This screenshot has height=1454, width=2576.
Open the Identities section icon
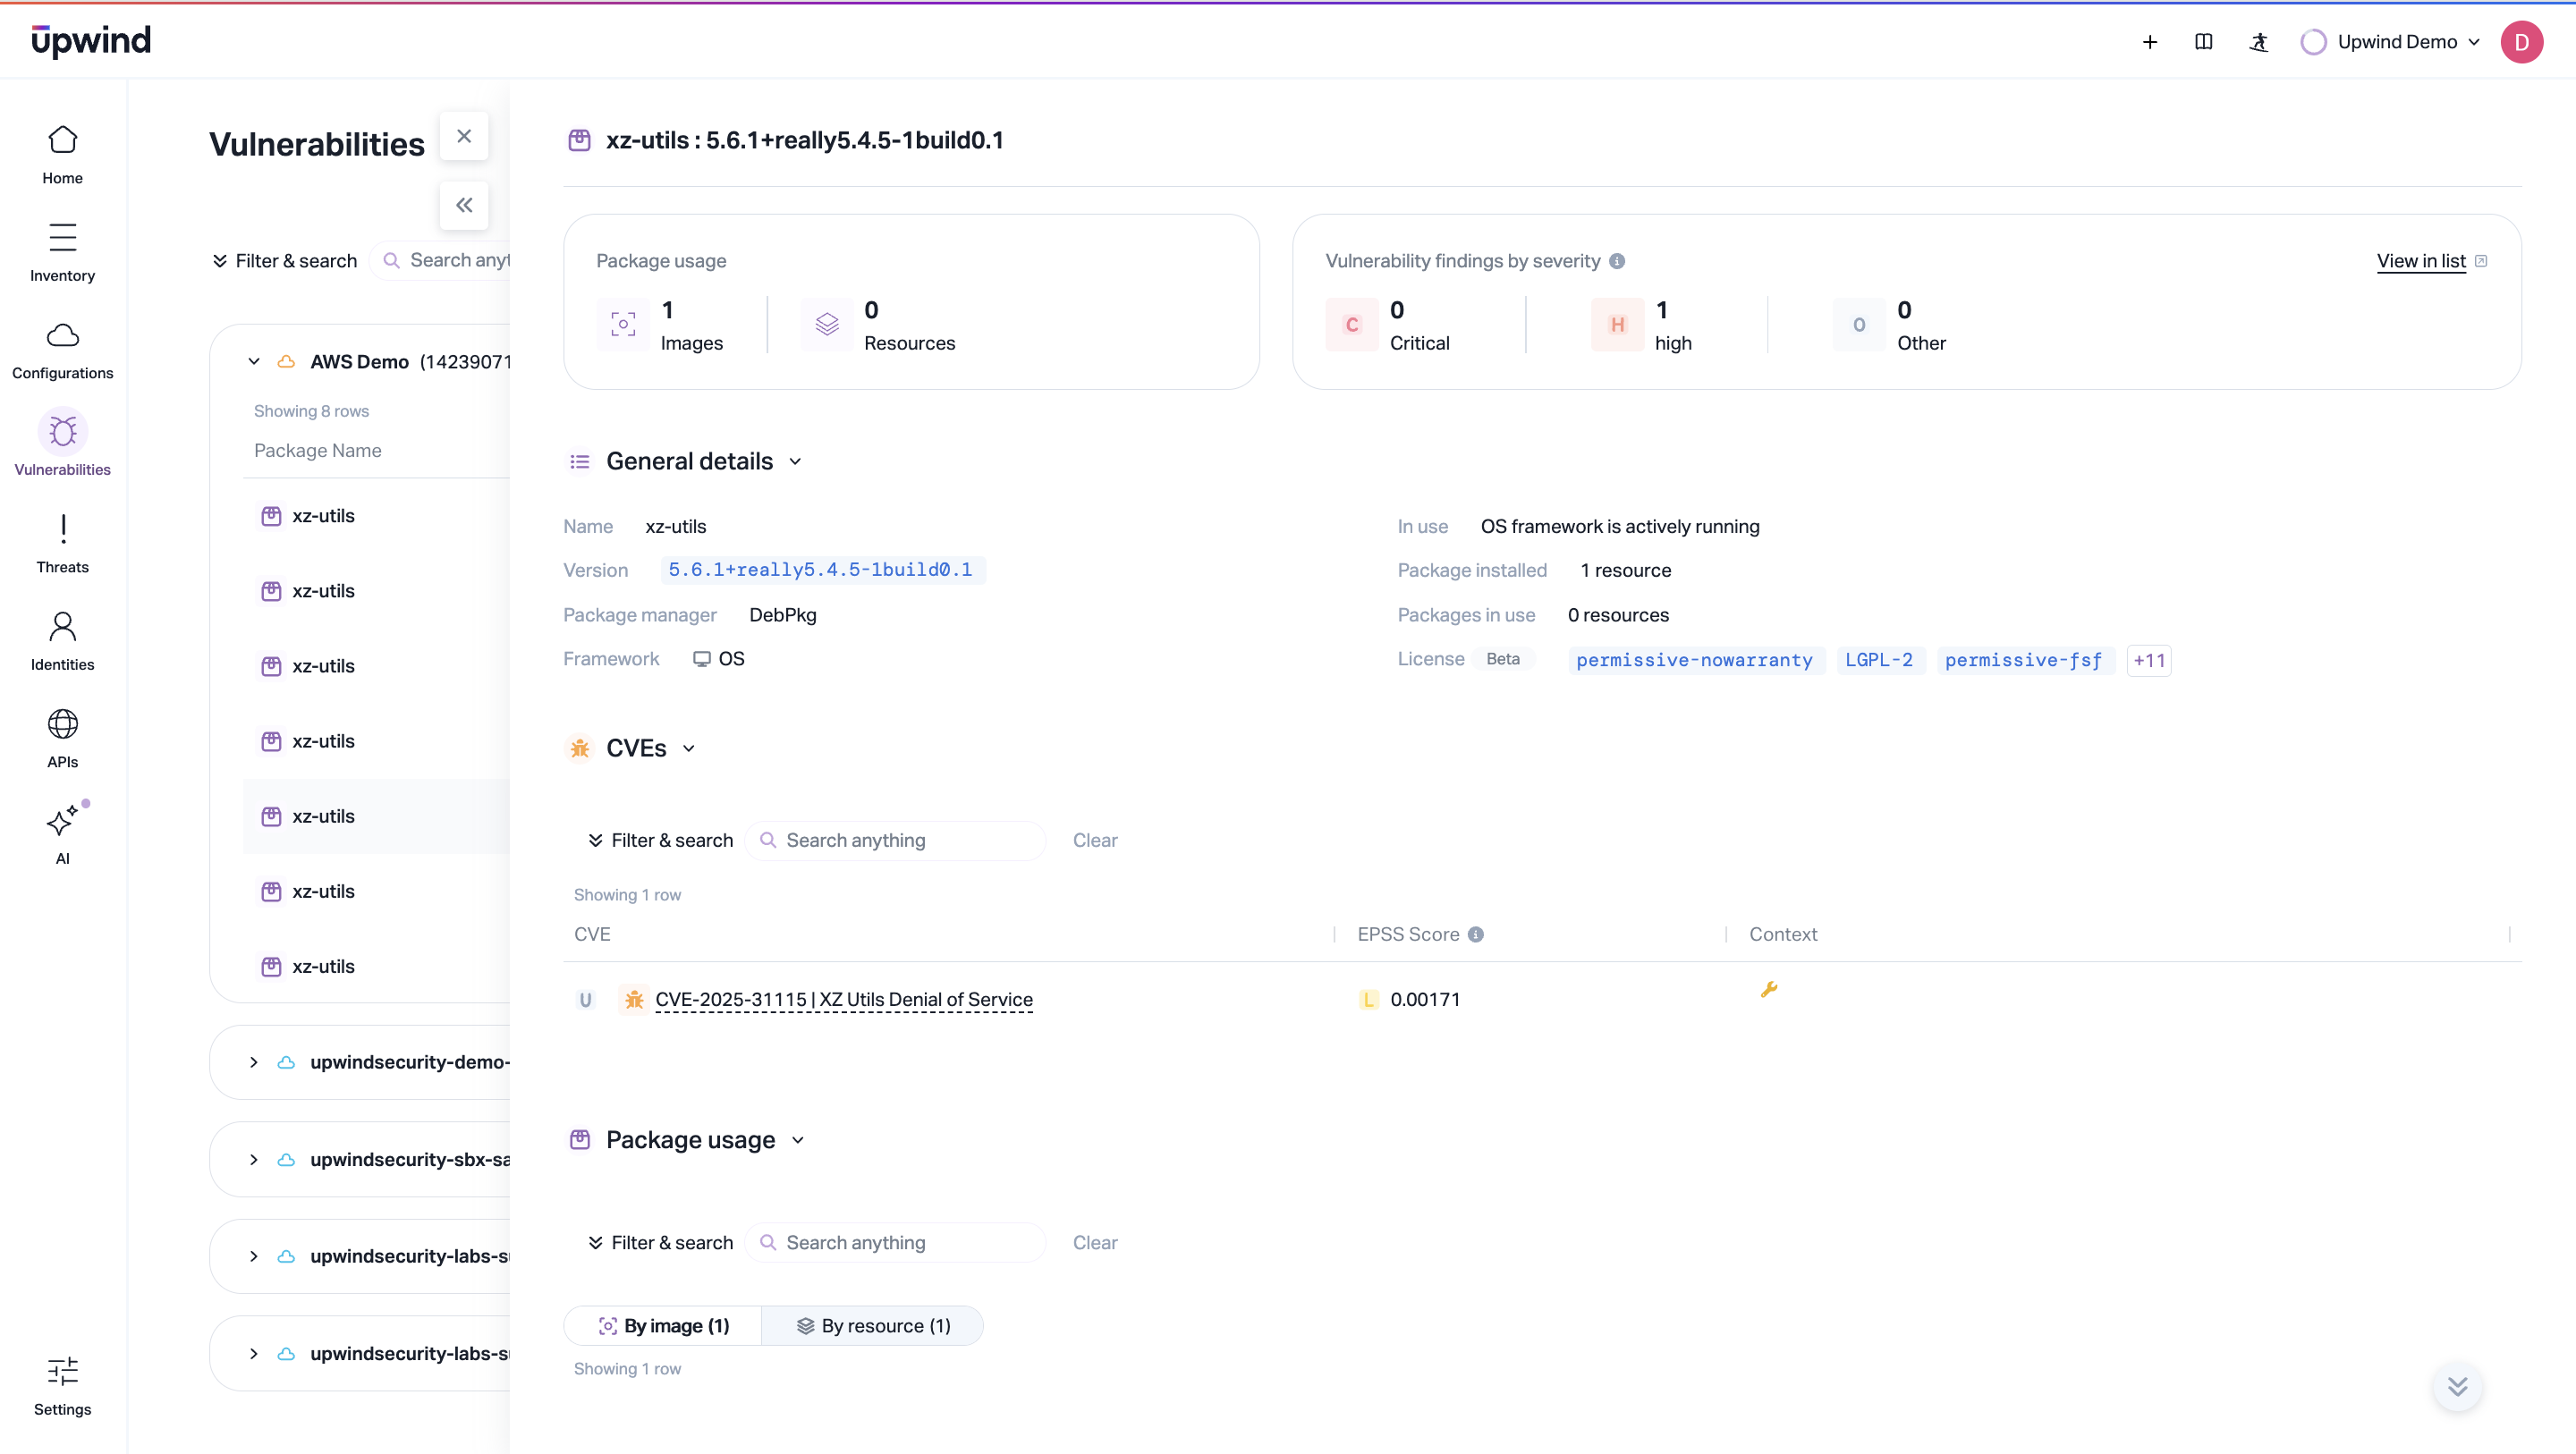point(62,637)
